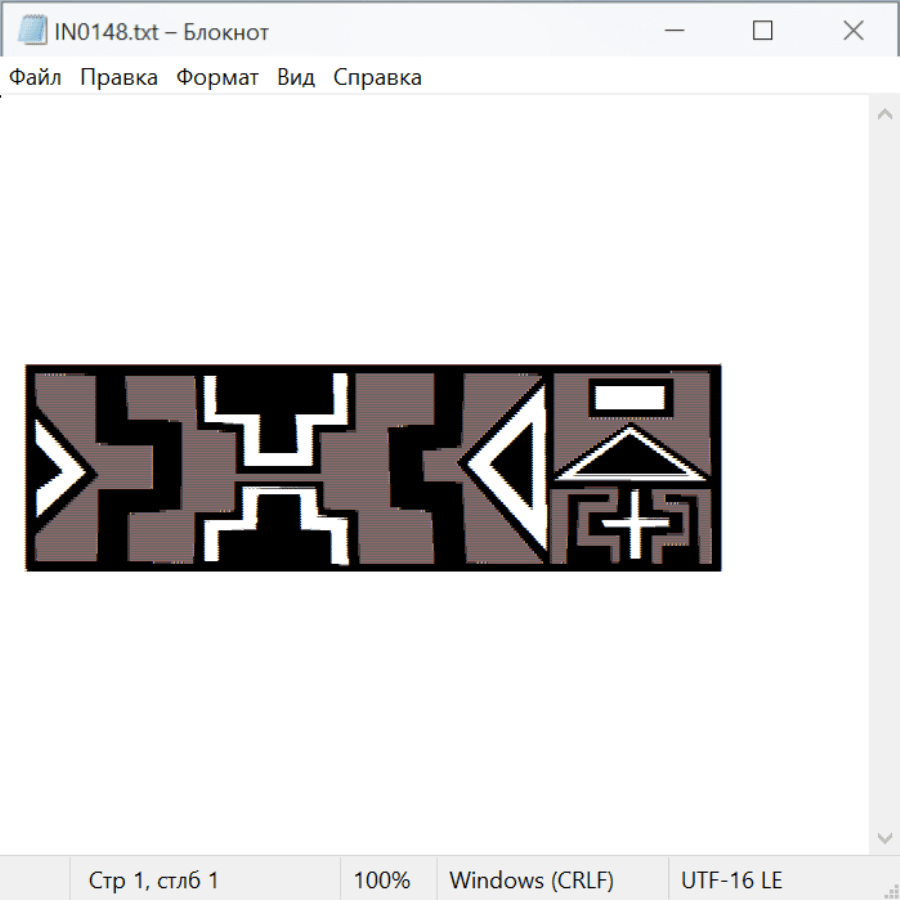Open the Файл menu

tap(35, 78)
